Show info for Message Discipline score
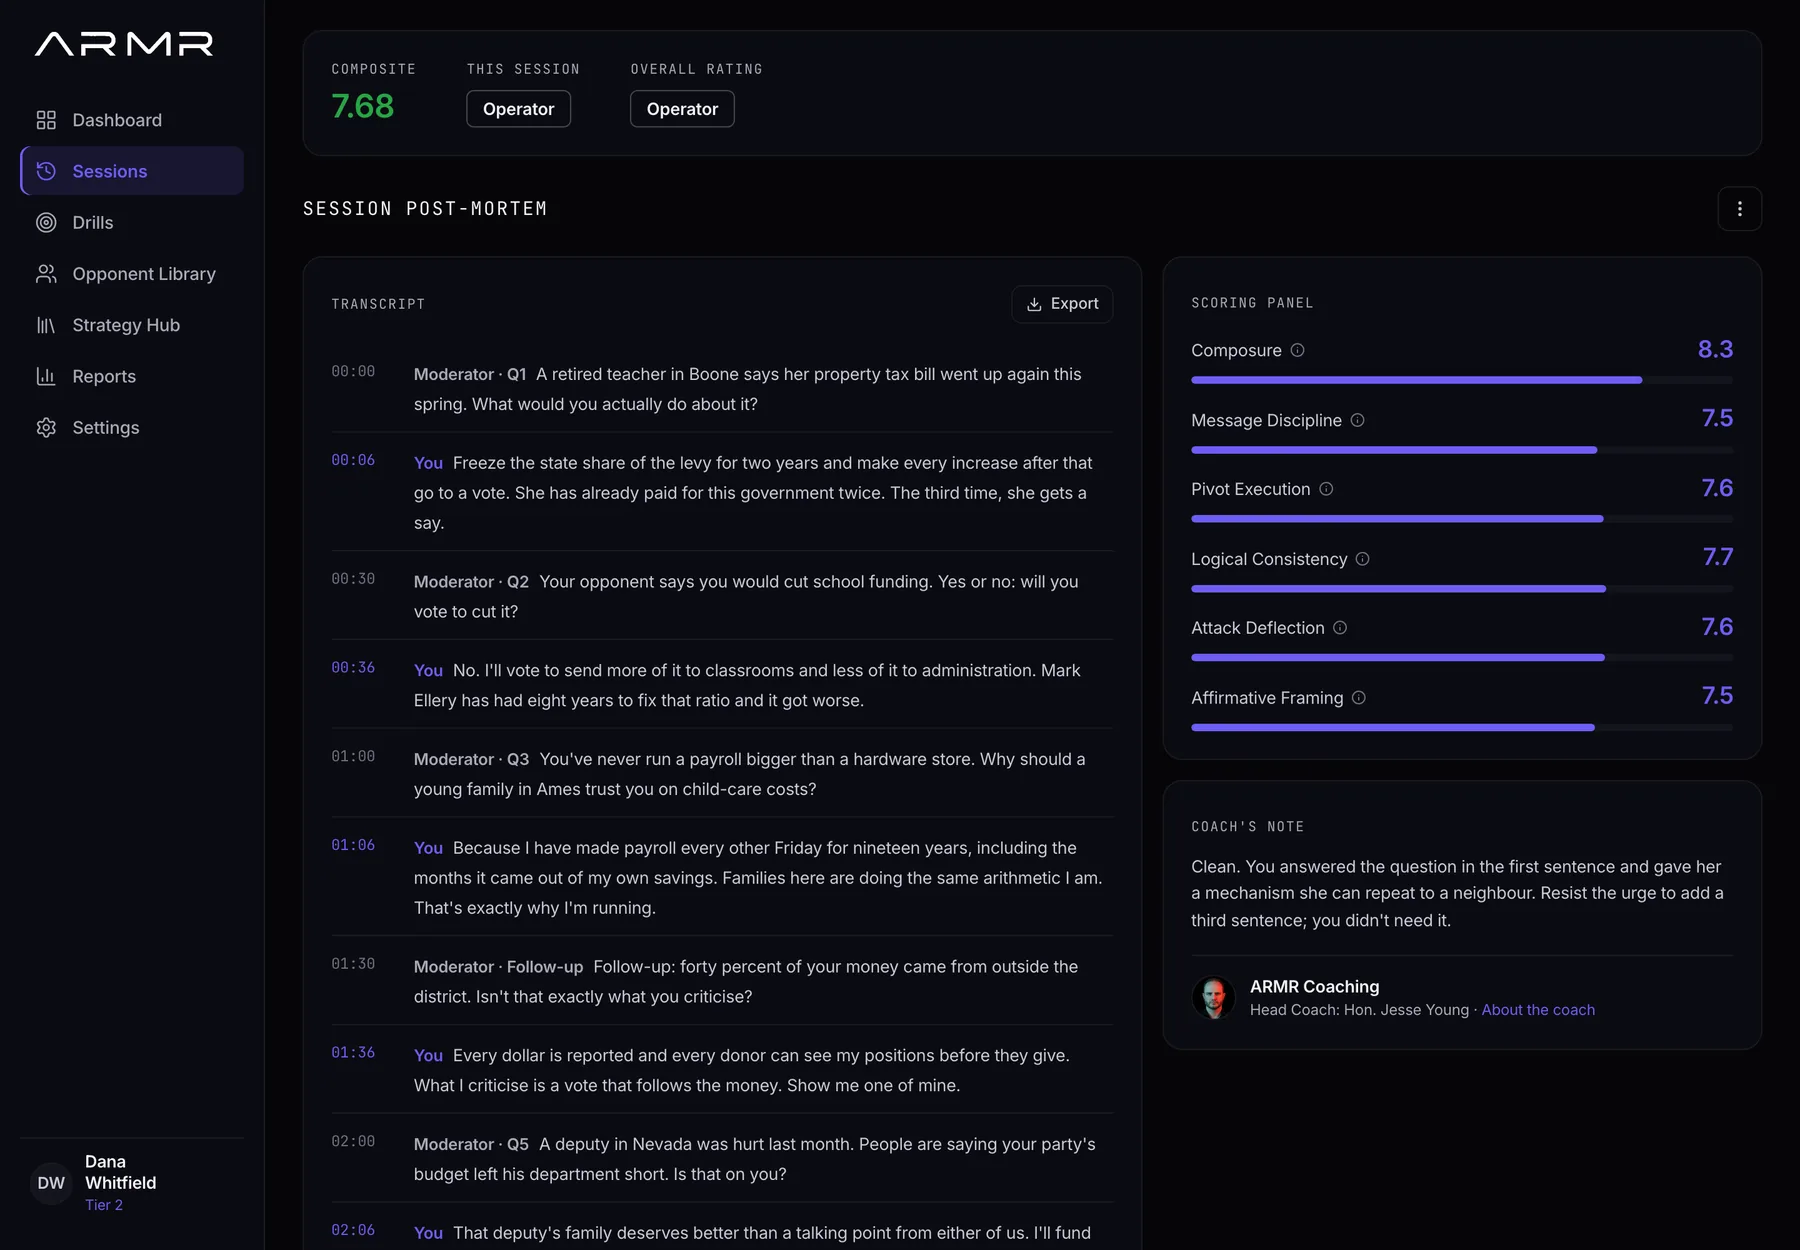This screenshot has width=1800, height=1250. (x=1357, y=420)
